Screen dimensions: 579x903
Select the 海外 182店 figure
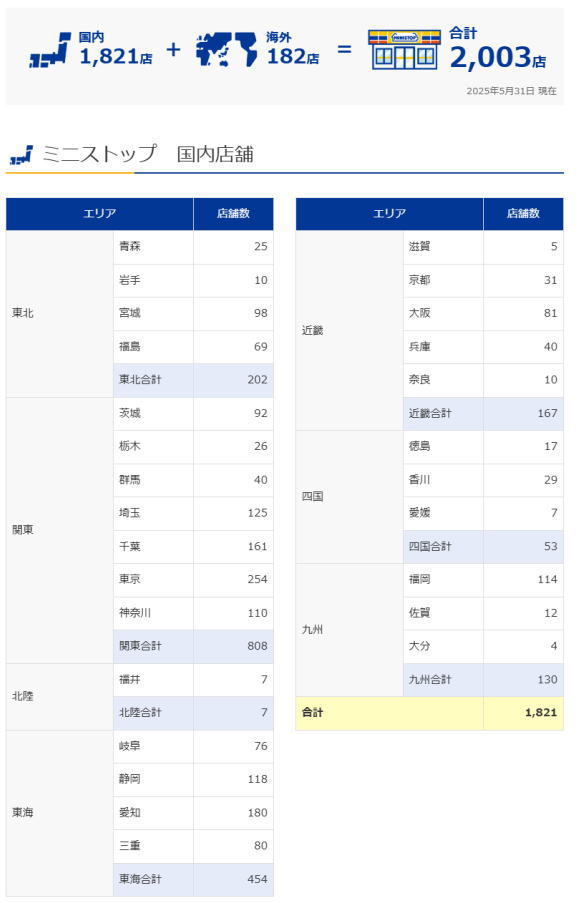pyautogui.click(x=293, y=48)
